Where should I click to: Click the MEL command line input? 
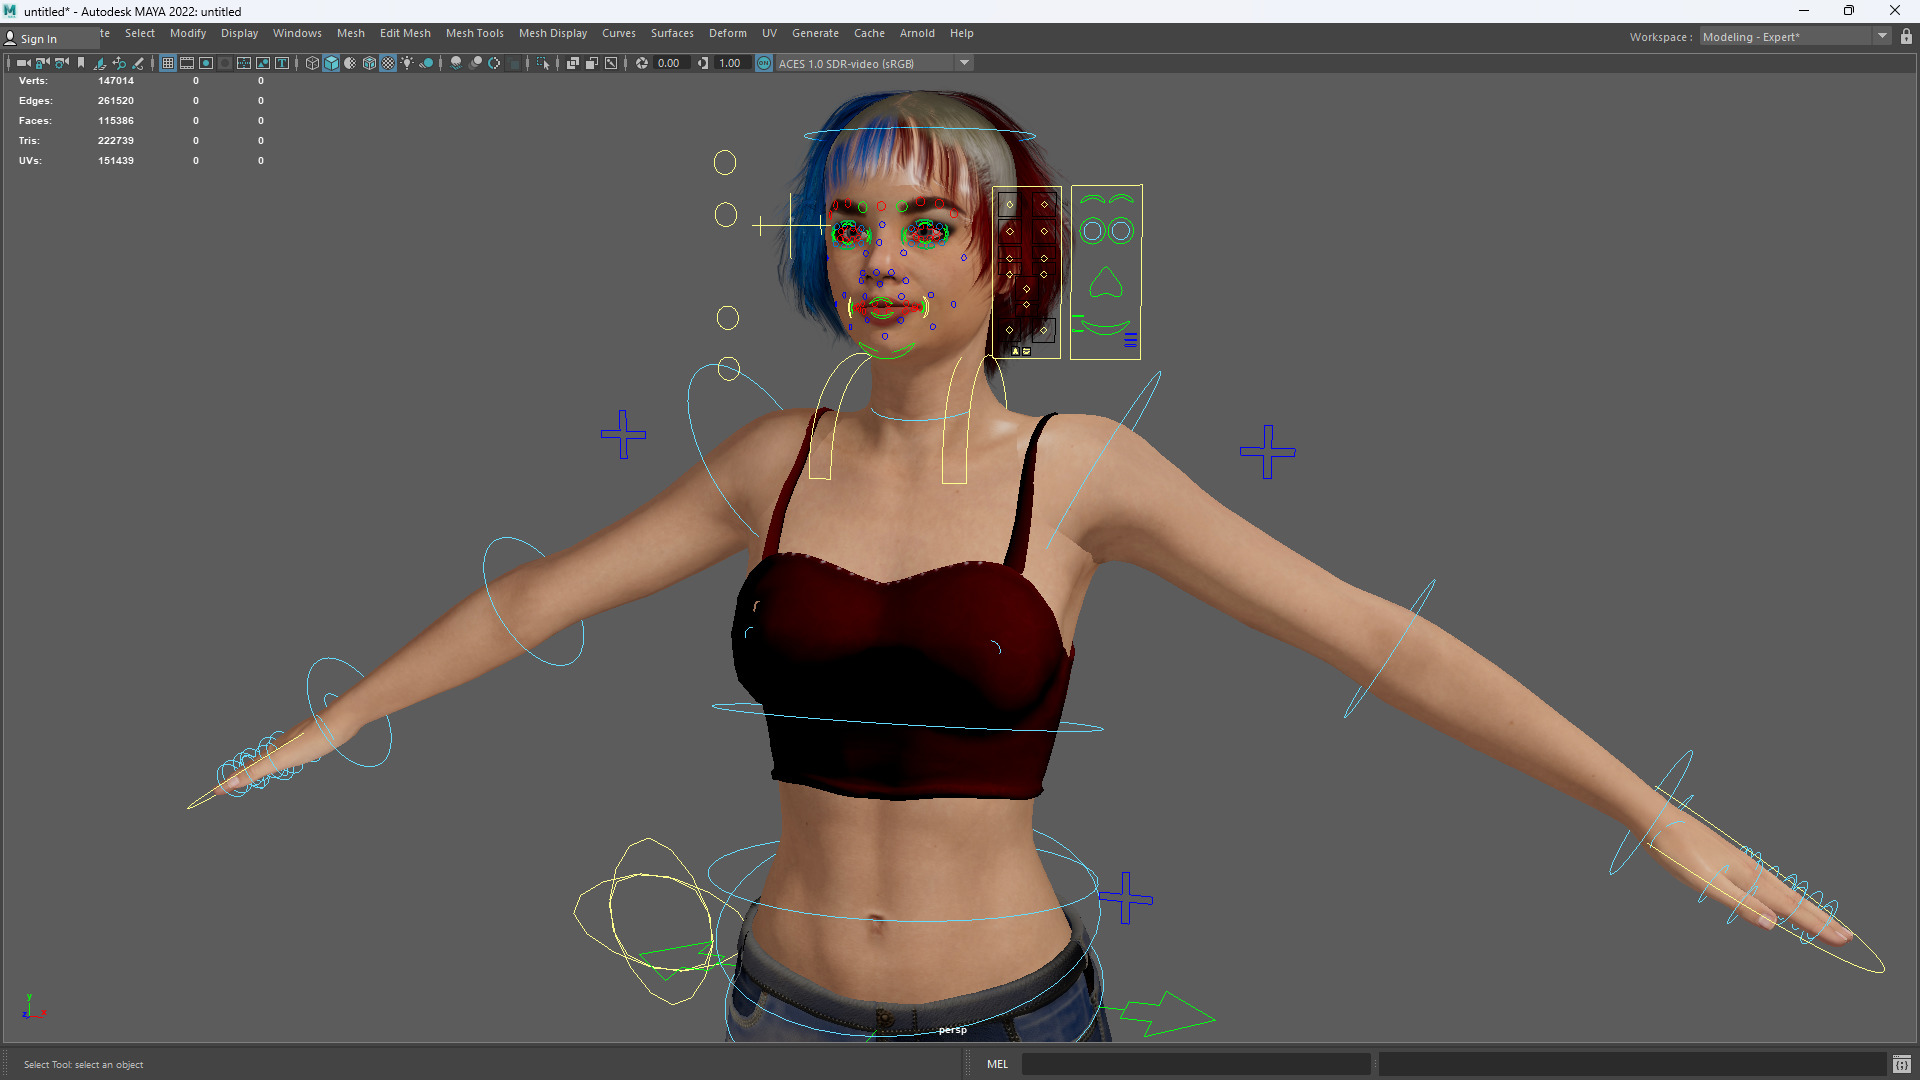coord(1196,1064)
